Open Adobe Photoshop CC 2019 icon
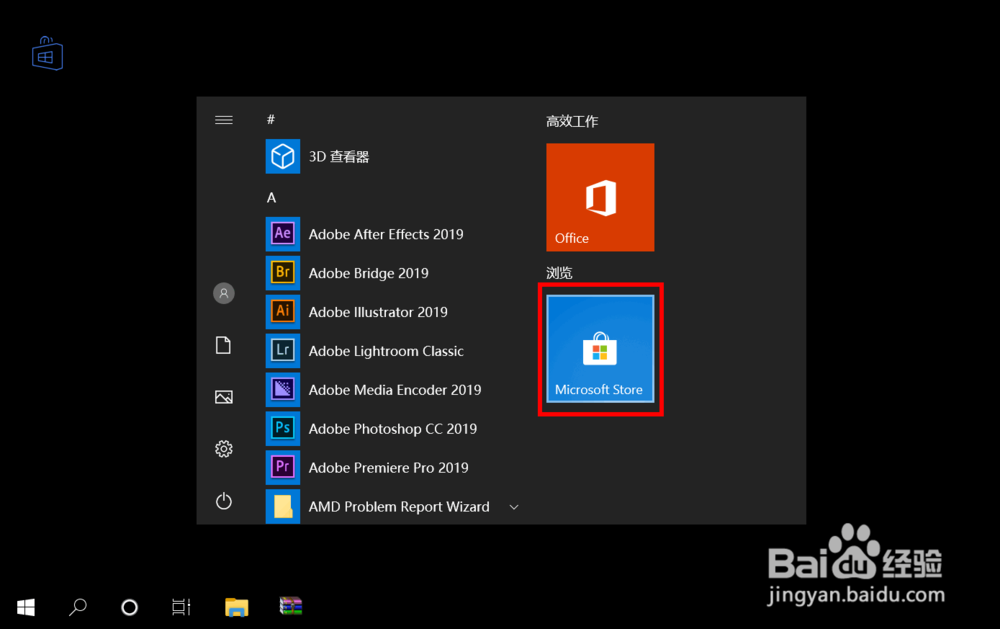The height and width of the screenshot is (629, 1000). coord(283,429)
